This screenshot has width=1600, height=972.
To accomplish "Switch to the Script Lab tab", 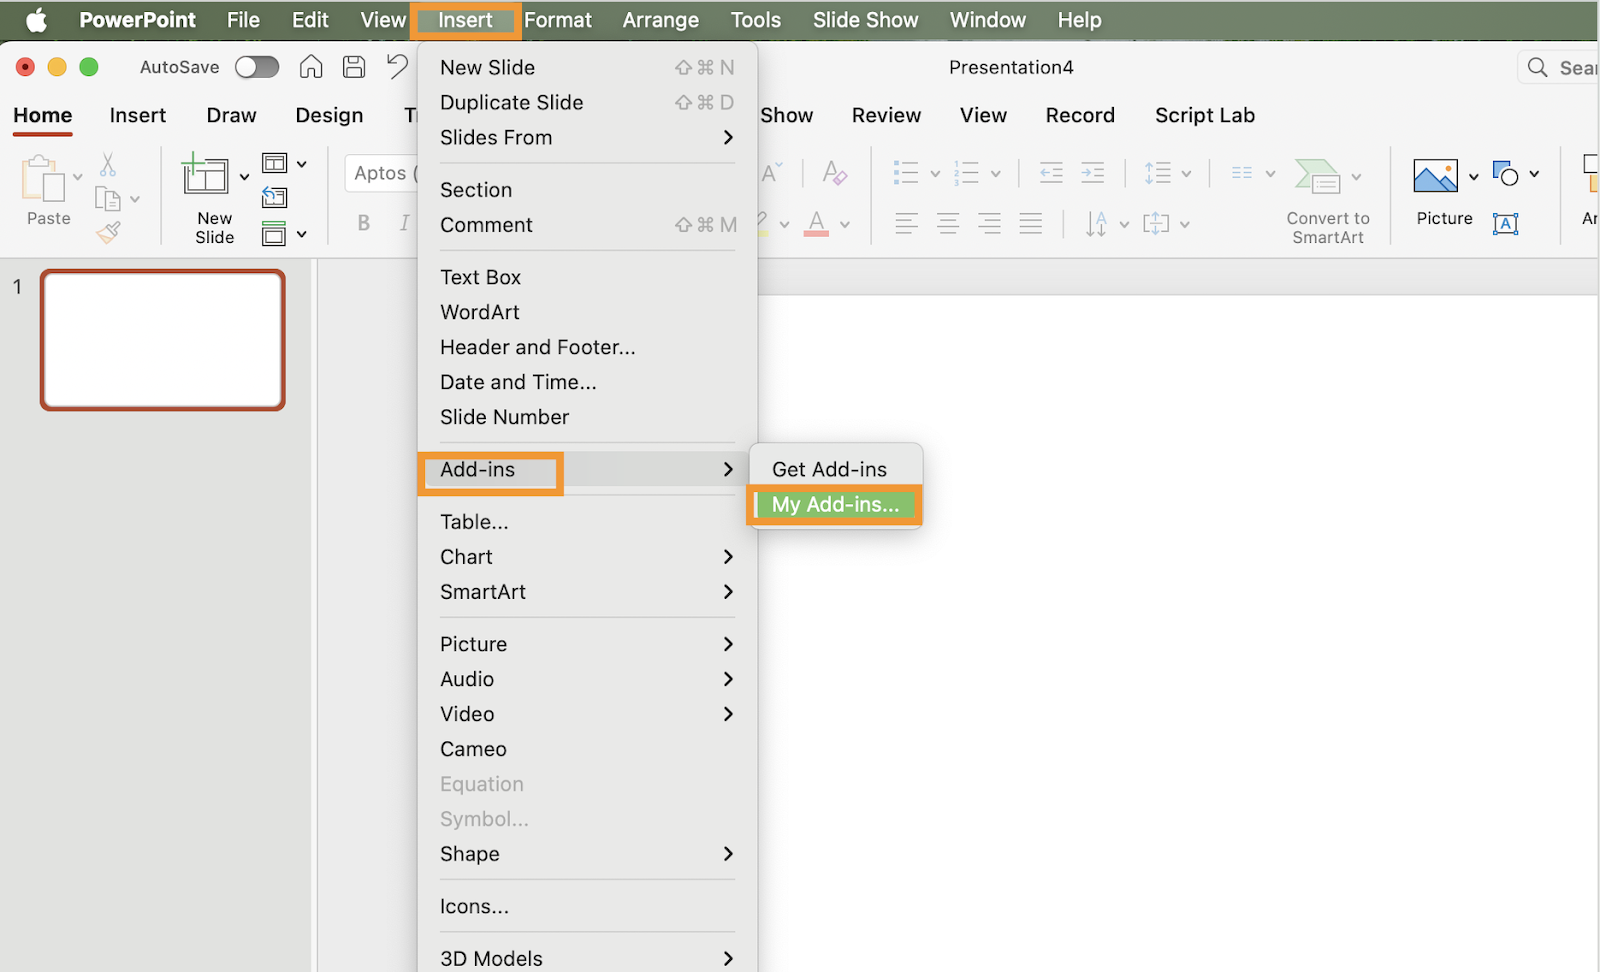I will 1204,116.
